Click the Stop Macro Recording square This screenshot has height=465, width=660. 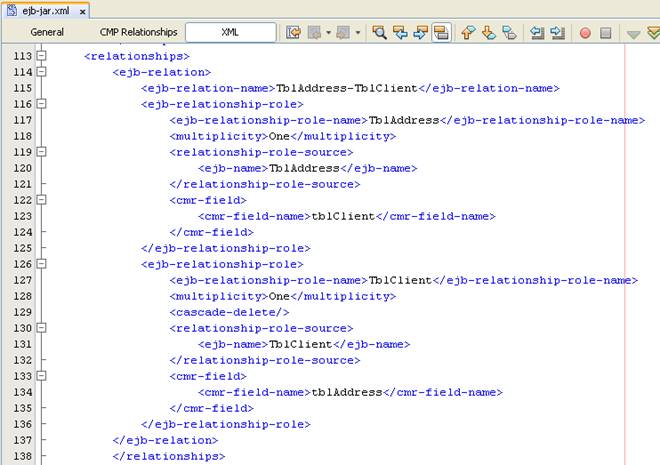pyautogui.click(x=606, y=33)
